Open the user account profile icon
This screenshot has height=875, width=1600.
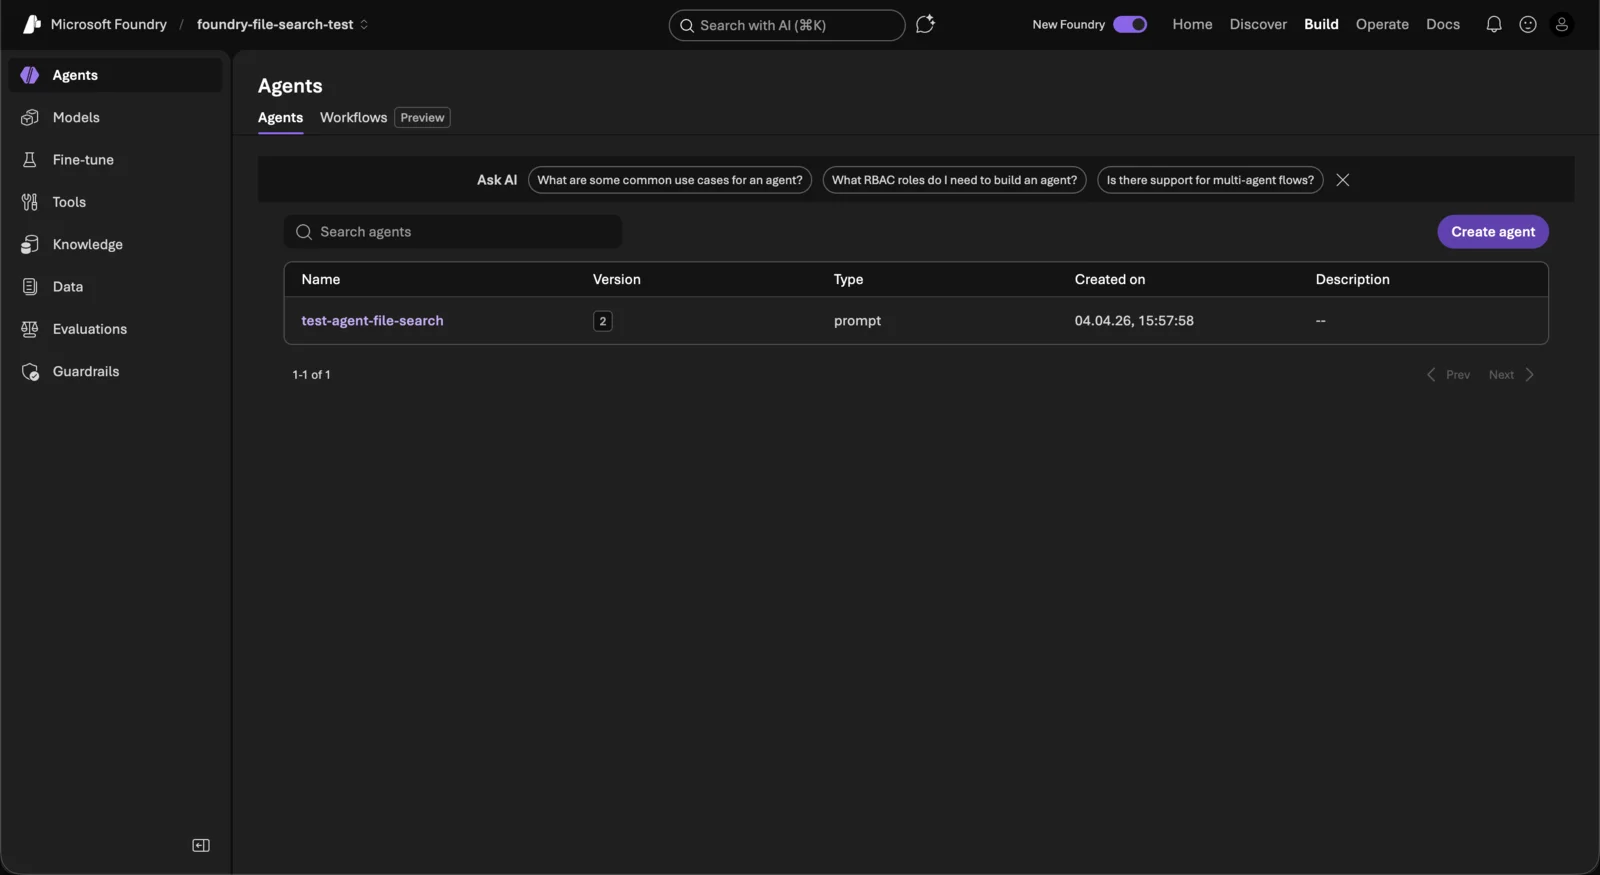point(1561,24)
